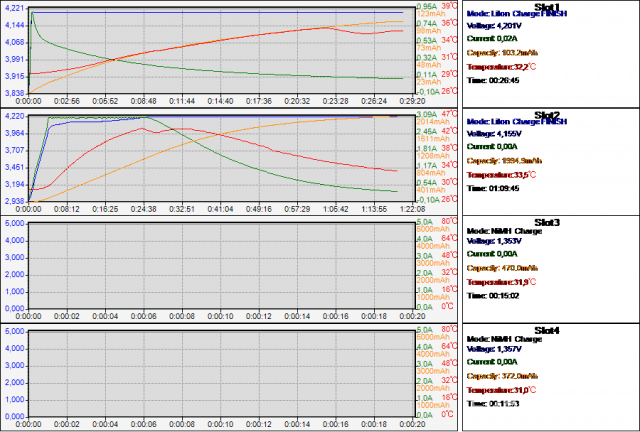Click the 3,09A current axis label
Screen dimensions: 640x432
427,114
